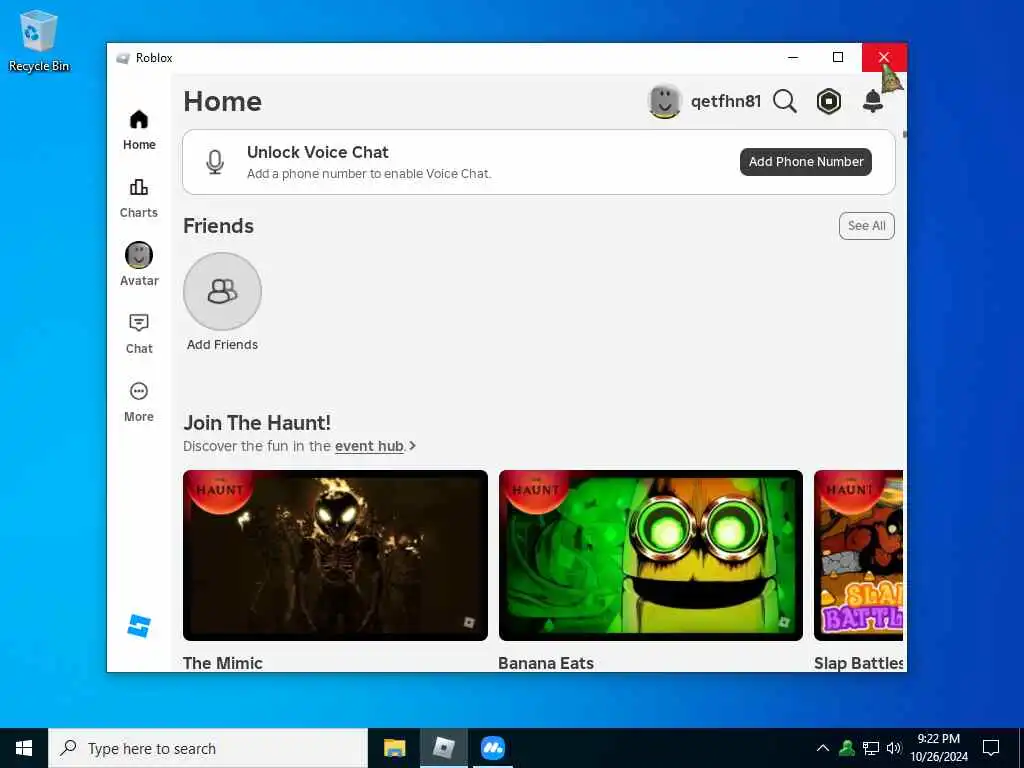This screenshot has height=768, width=1024.
Task: Click the microphone icon in Voice Chat banner
Action: click(x=215, y=162)
